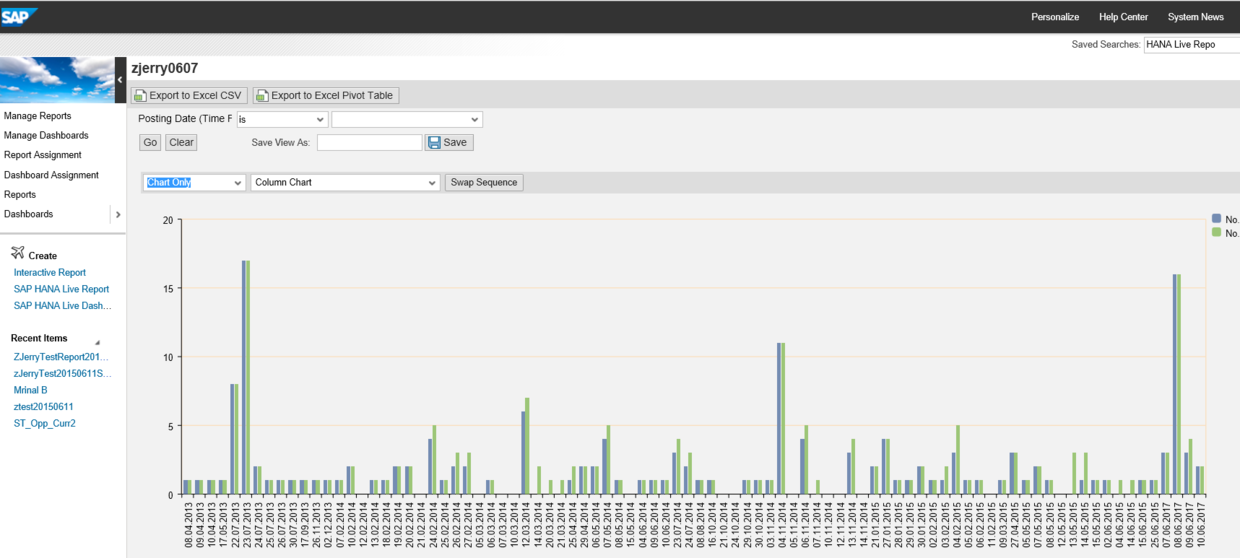Expand the Dashboards submenu arrow
The image size is (1240, 558).
coord(117,214)
